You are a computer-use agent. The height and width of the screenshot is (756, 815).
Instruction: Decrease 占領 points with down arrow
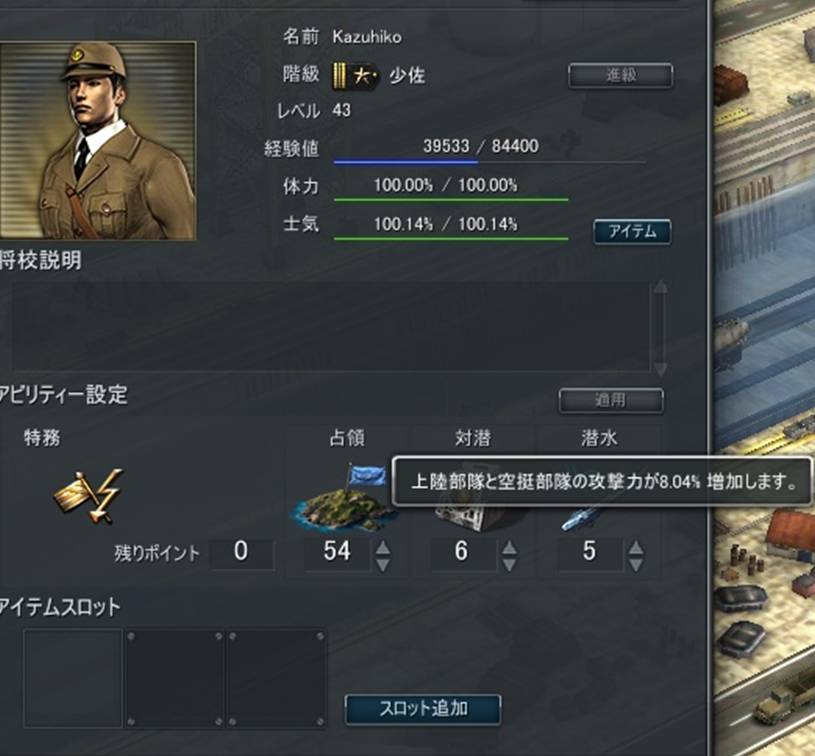coord(383,565)
